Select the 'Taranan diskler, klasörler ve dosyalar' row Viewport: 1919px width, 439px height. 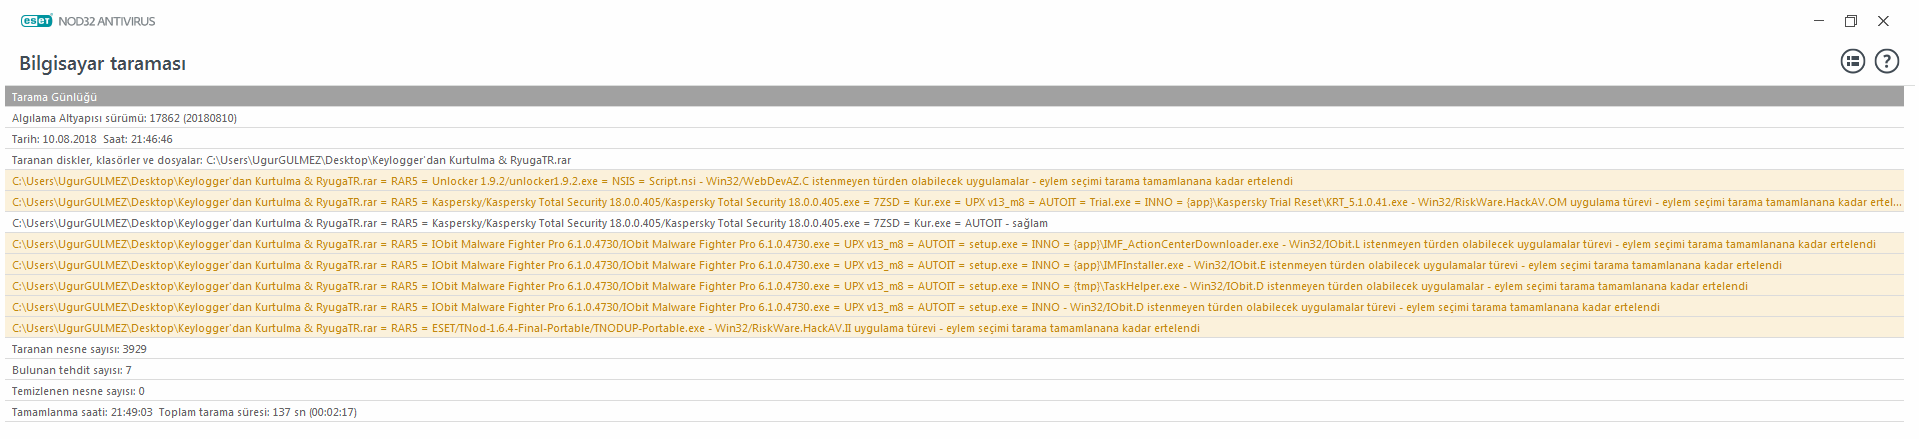coord(954,160)
